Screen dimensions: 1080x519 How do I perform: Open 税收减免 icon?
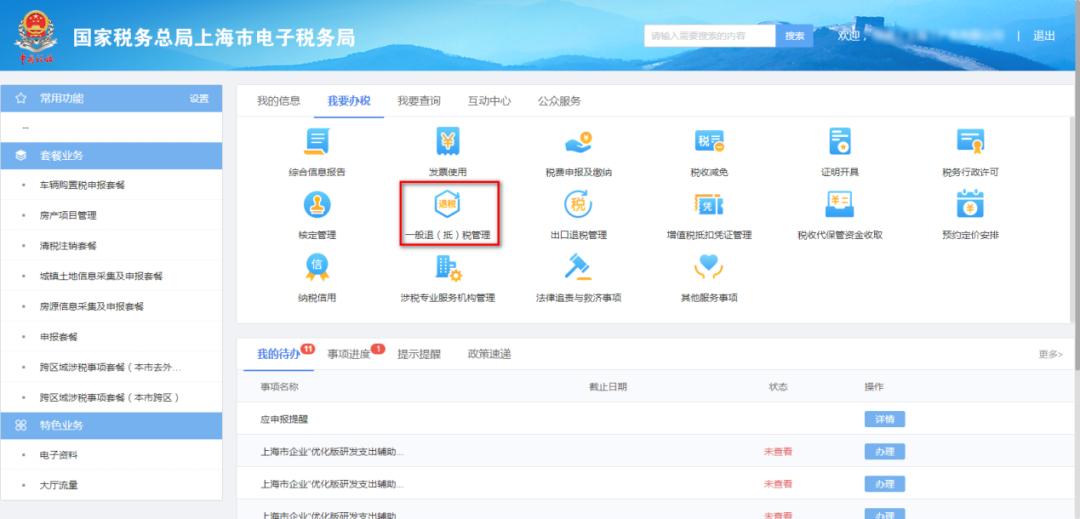point(708,143)
